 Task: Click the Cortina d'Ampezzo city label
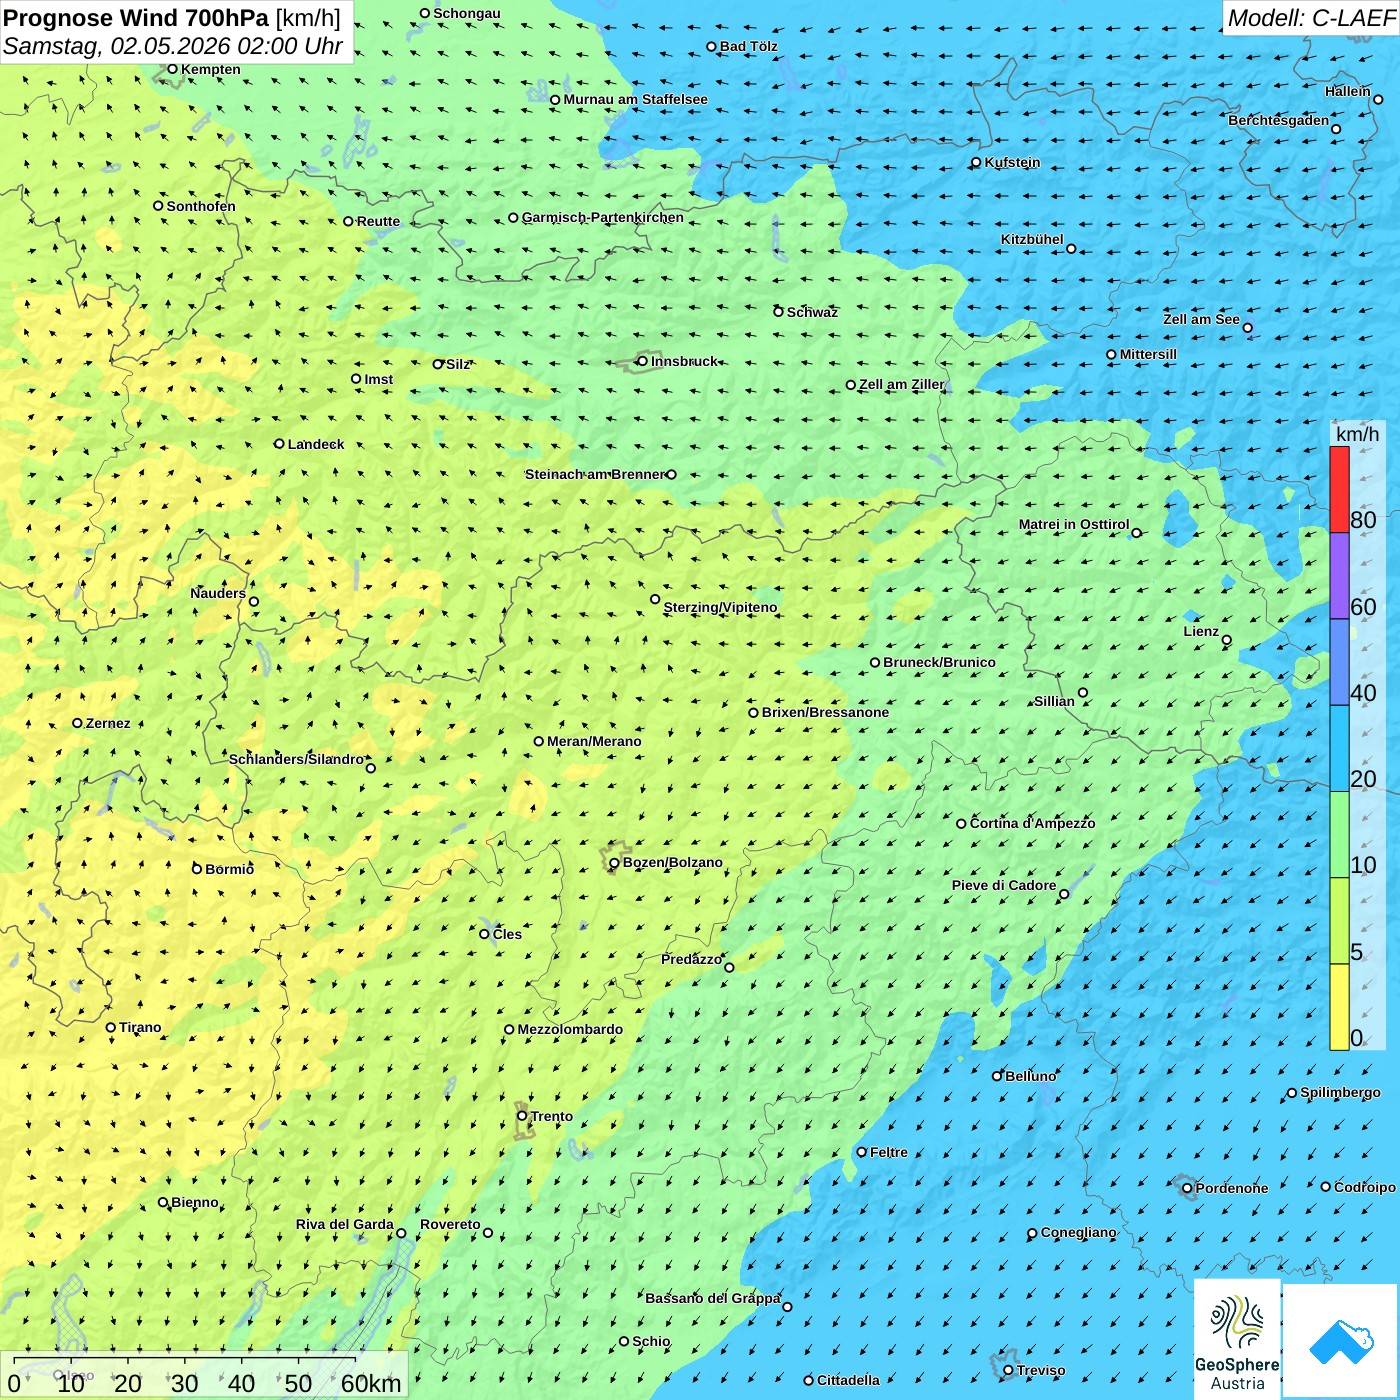(1032, 823)
